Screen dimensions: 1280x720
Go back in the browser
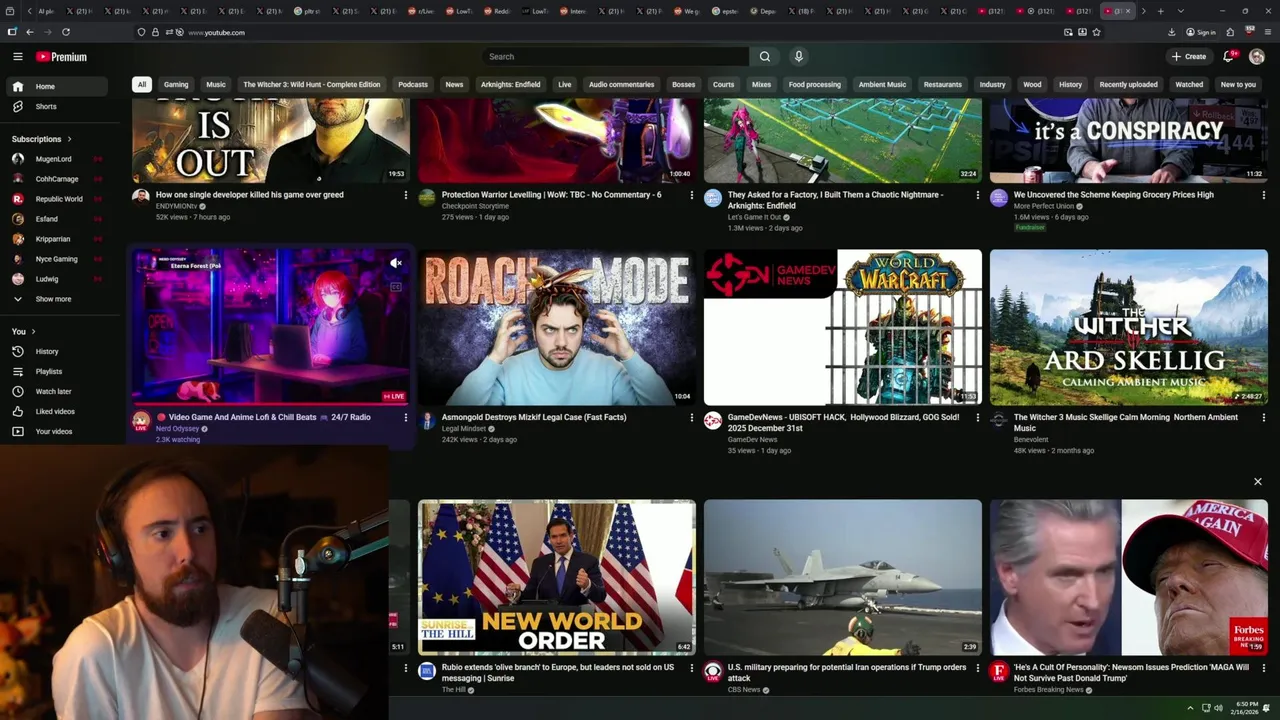tap(29, 32)
